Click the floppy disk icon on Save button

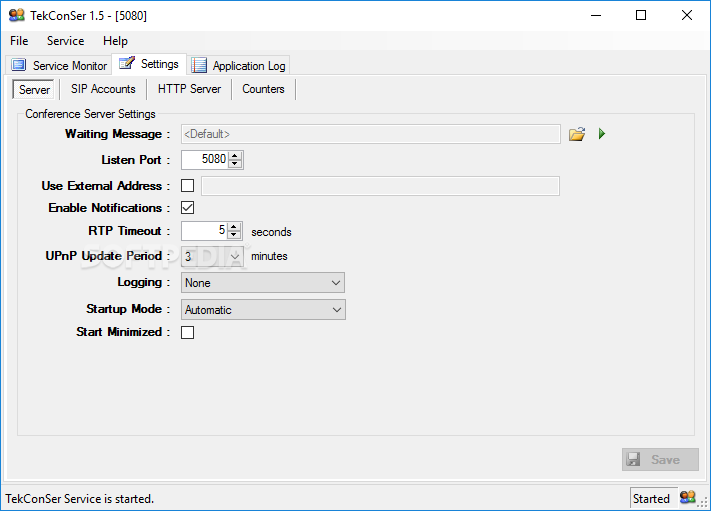point(633,459)
